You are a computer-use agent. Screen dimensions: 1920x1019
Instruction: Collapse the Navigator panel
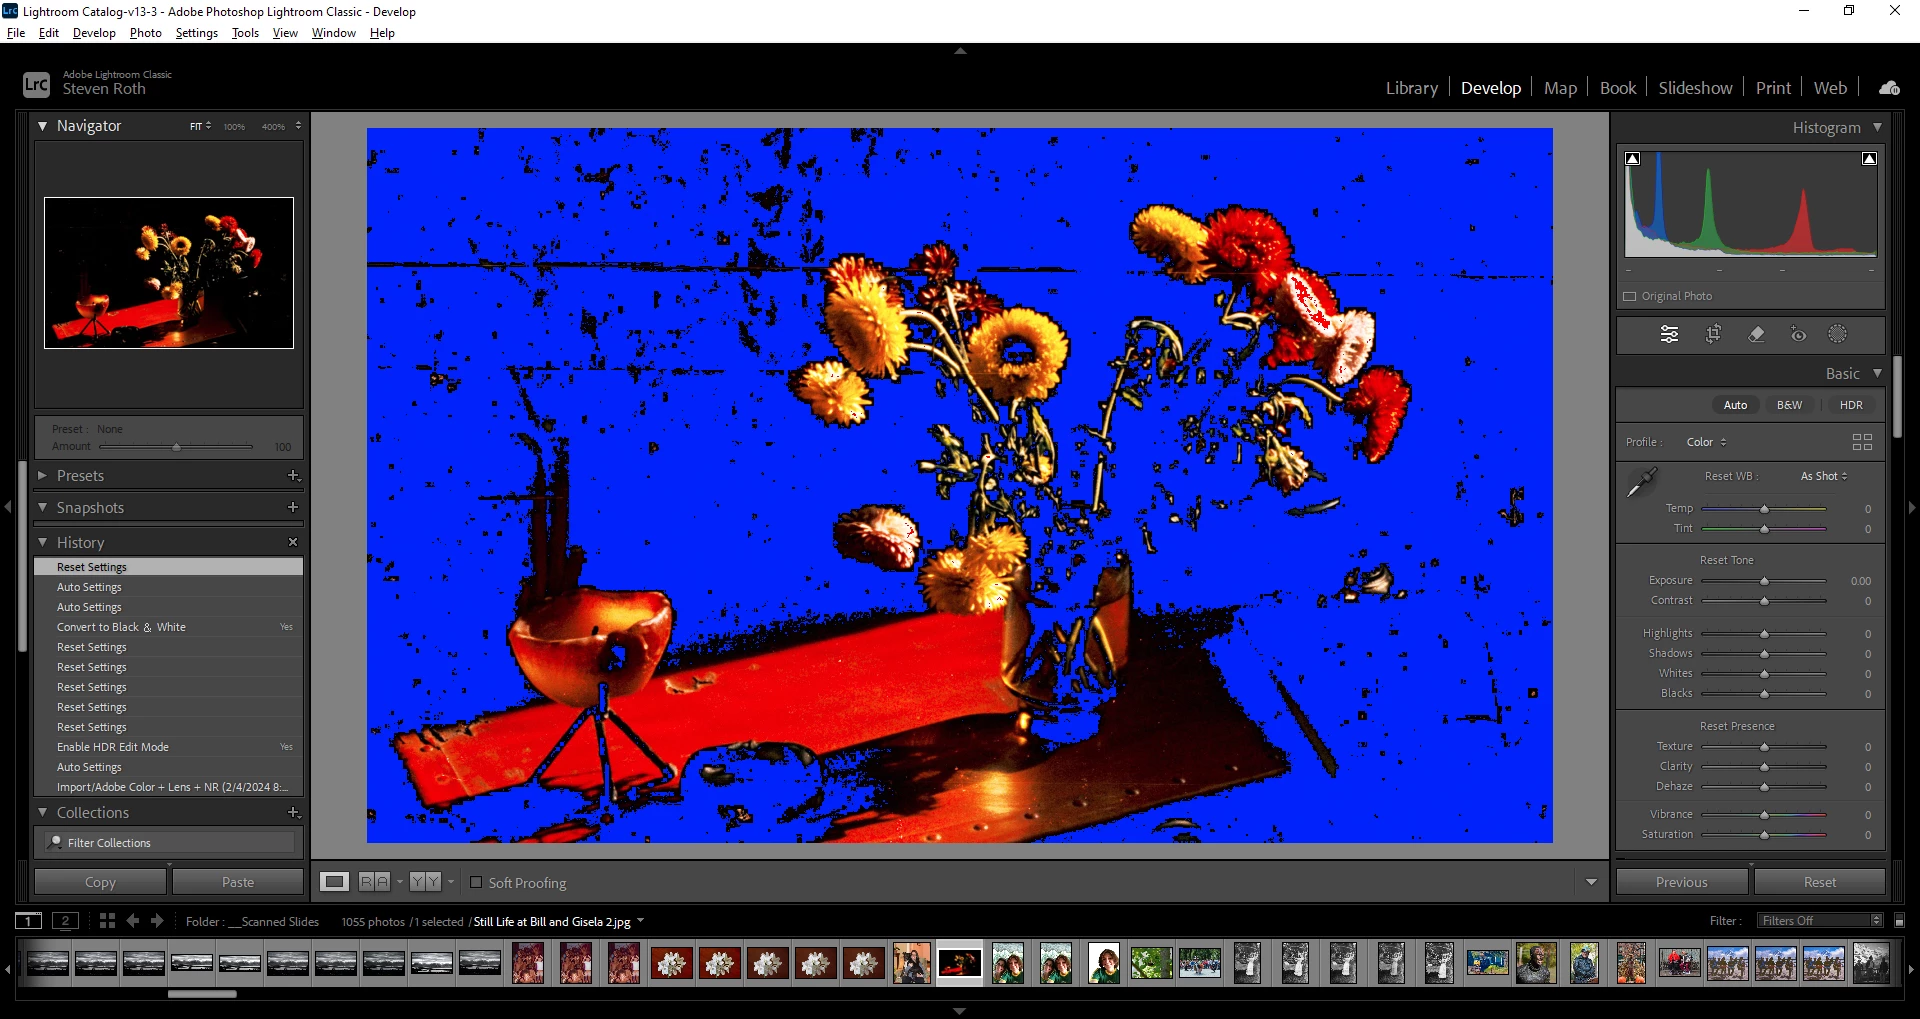42,126
